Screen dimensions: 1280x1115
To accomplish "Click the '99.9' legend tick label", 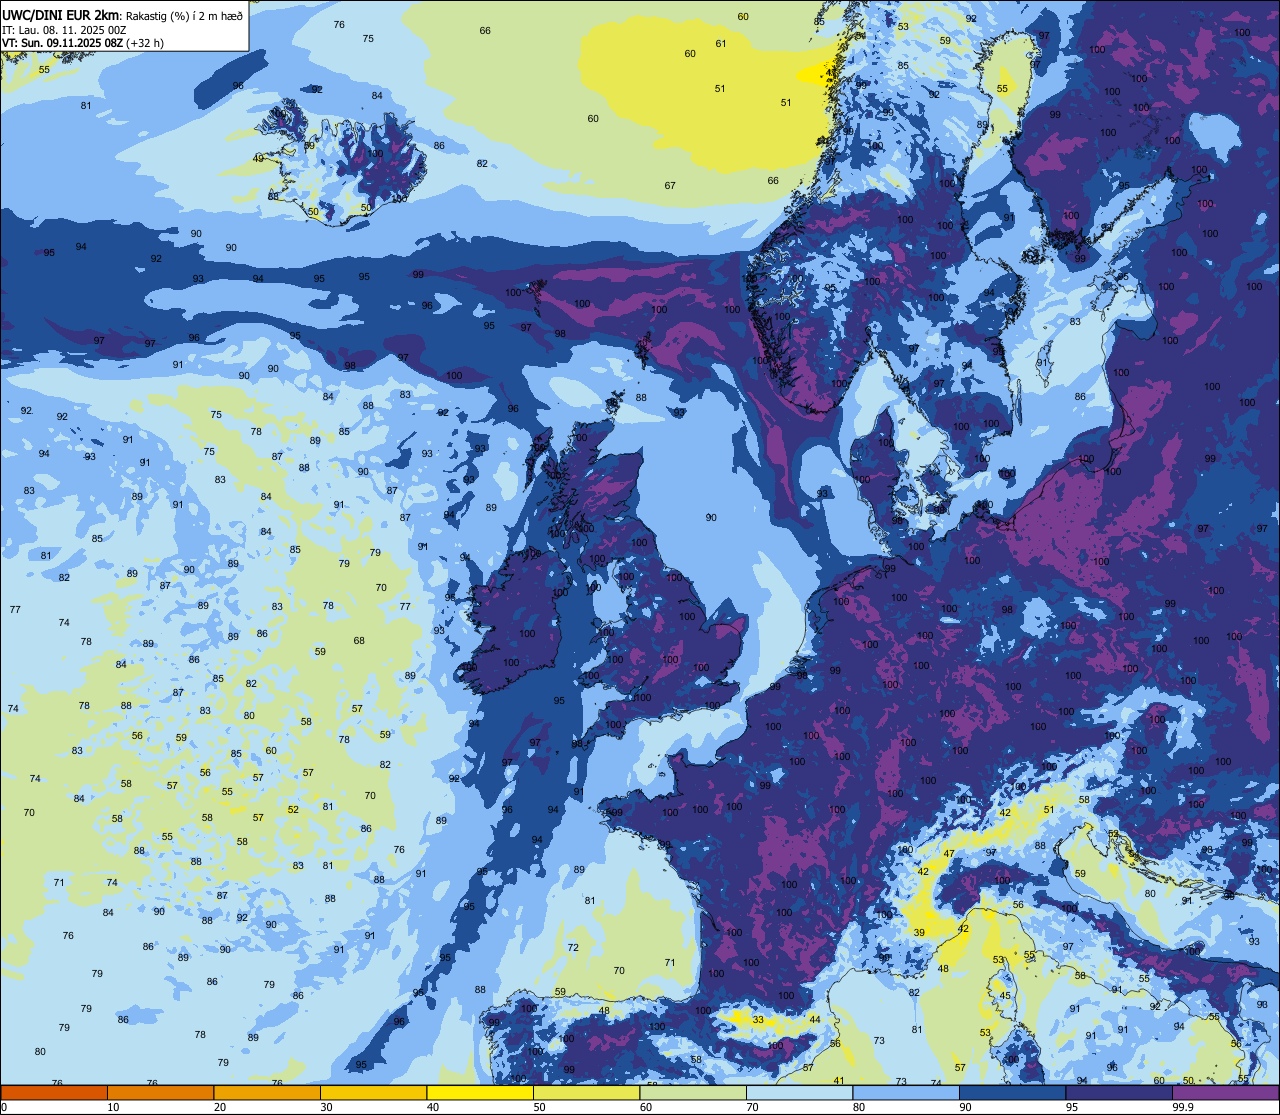I will [x=1183, y=1107].
